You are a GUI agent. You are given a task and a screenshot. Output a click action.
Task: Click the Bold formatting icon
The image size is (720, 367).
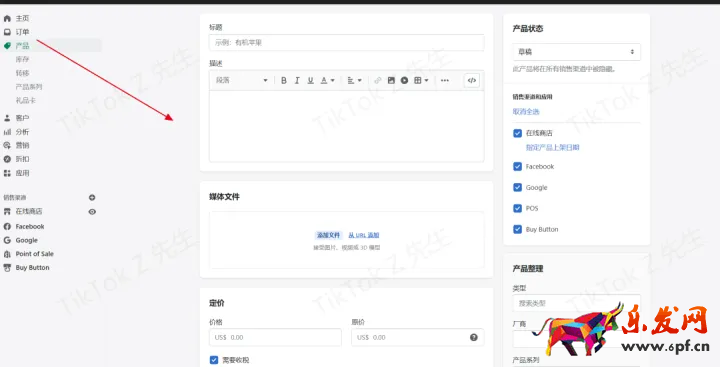[x=284, y=80]
